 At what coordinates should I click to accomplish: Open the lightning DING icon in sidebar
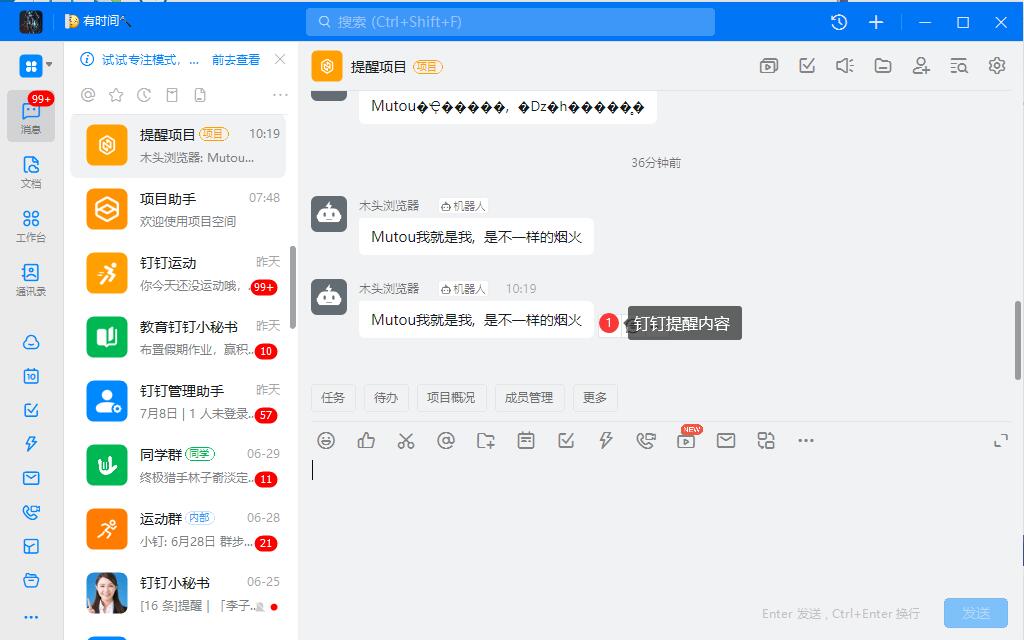(31, 444)
